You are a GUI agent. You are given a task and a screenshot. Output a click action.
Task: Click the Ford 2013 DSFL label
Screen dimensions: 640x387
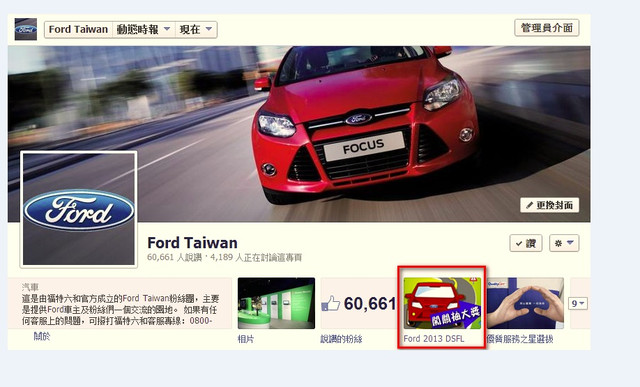434,339
